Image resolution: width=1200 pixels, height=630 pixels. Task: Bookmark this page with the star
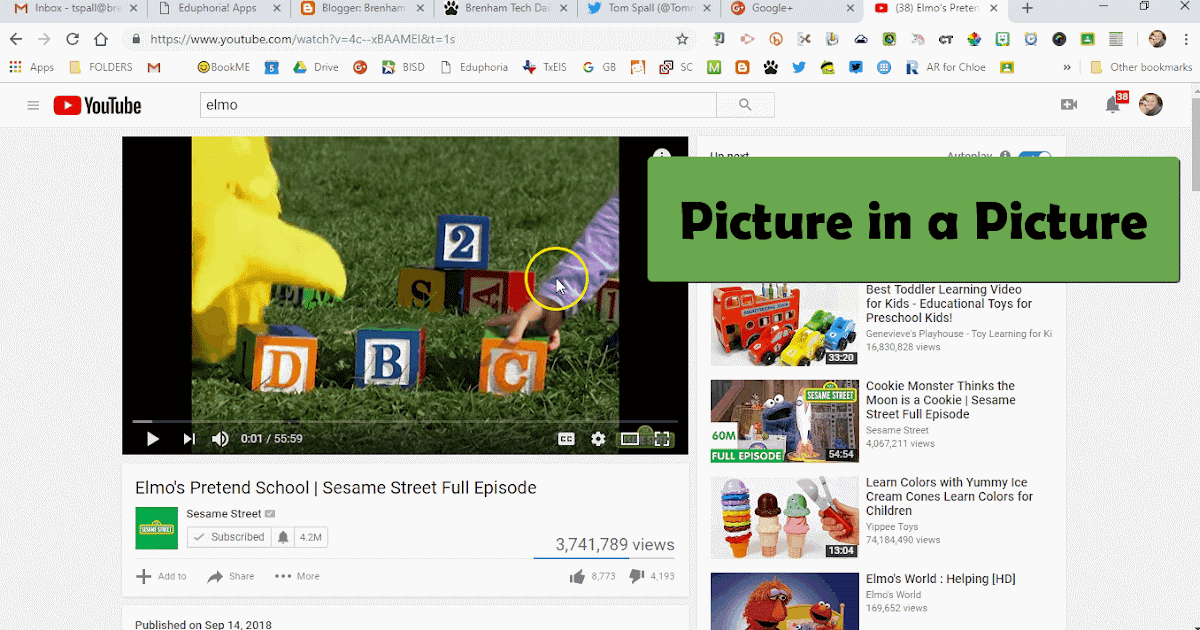[x=682, y=39]
